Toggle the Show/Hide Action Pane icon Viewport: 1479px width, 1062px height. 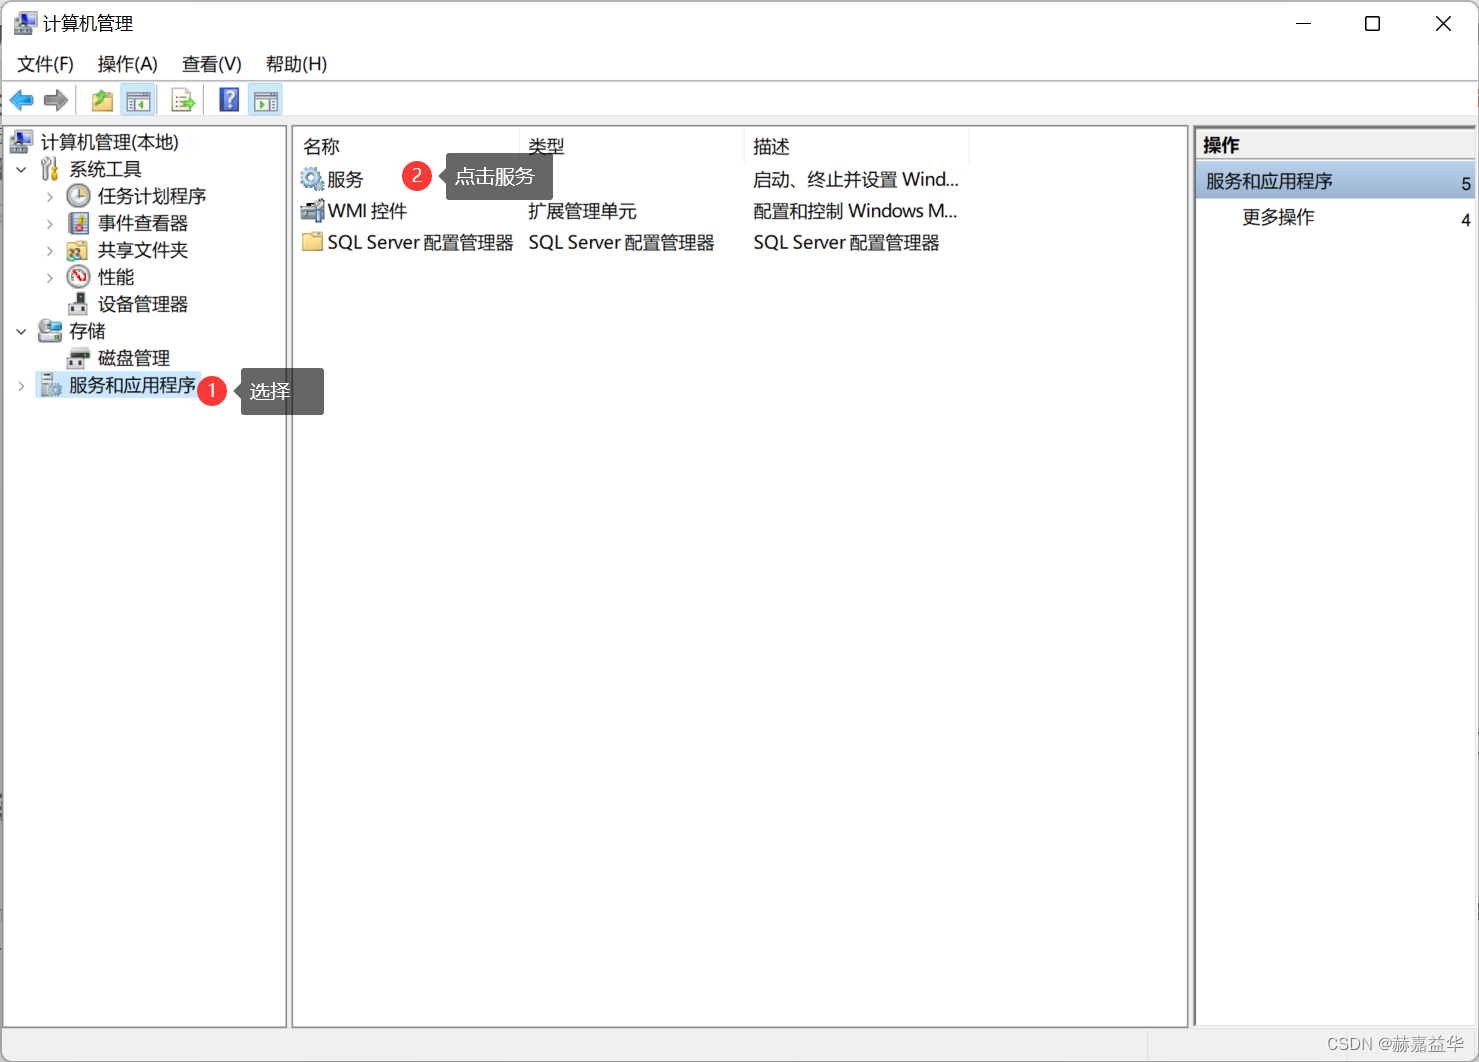pyautogui.click(x=266, y=100)
